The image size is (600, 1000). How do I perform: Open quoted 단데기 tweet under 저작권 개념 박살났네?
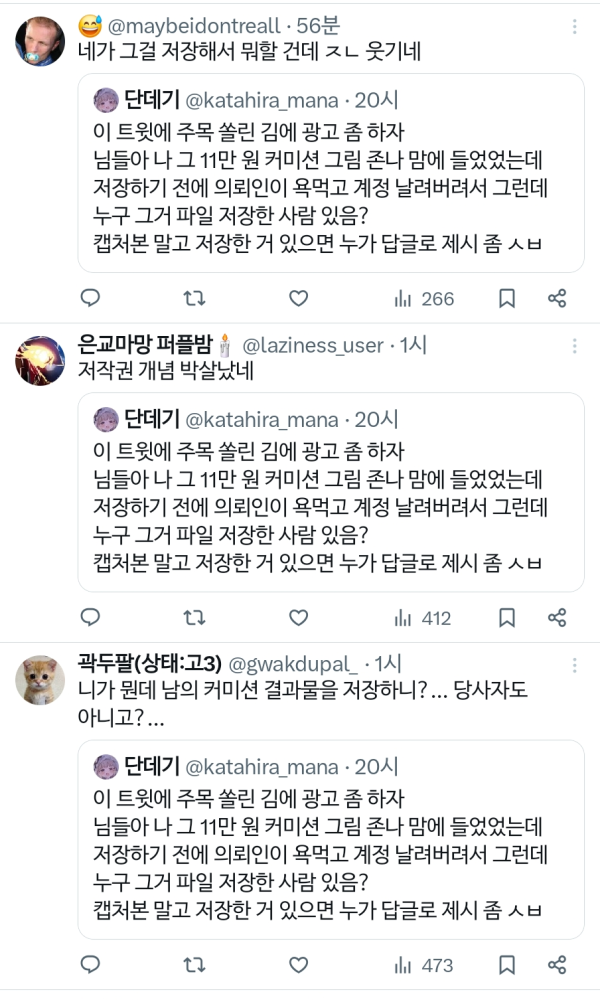[331, 492]
